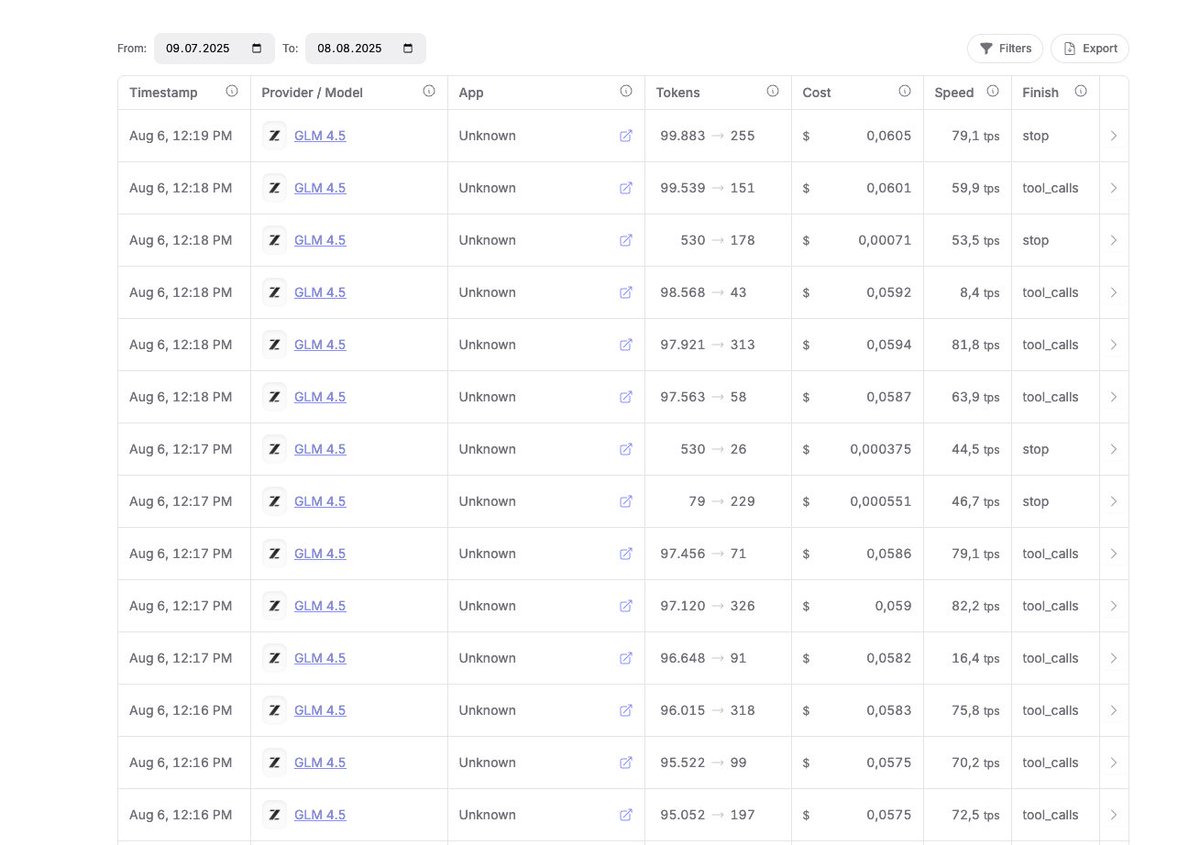Expand details chevron for the 530 → 26 row

pos(1114,449)
